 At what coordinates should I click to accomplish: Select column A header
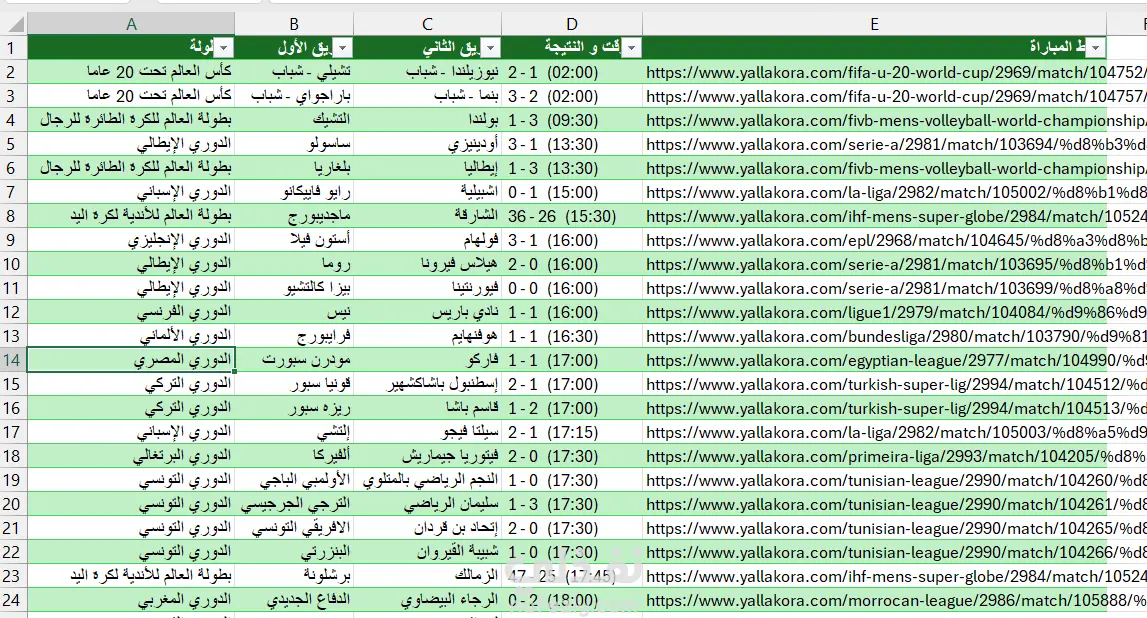click(x=131, y=24)
